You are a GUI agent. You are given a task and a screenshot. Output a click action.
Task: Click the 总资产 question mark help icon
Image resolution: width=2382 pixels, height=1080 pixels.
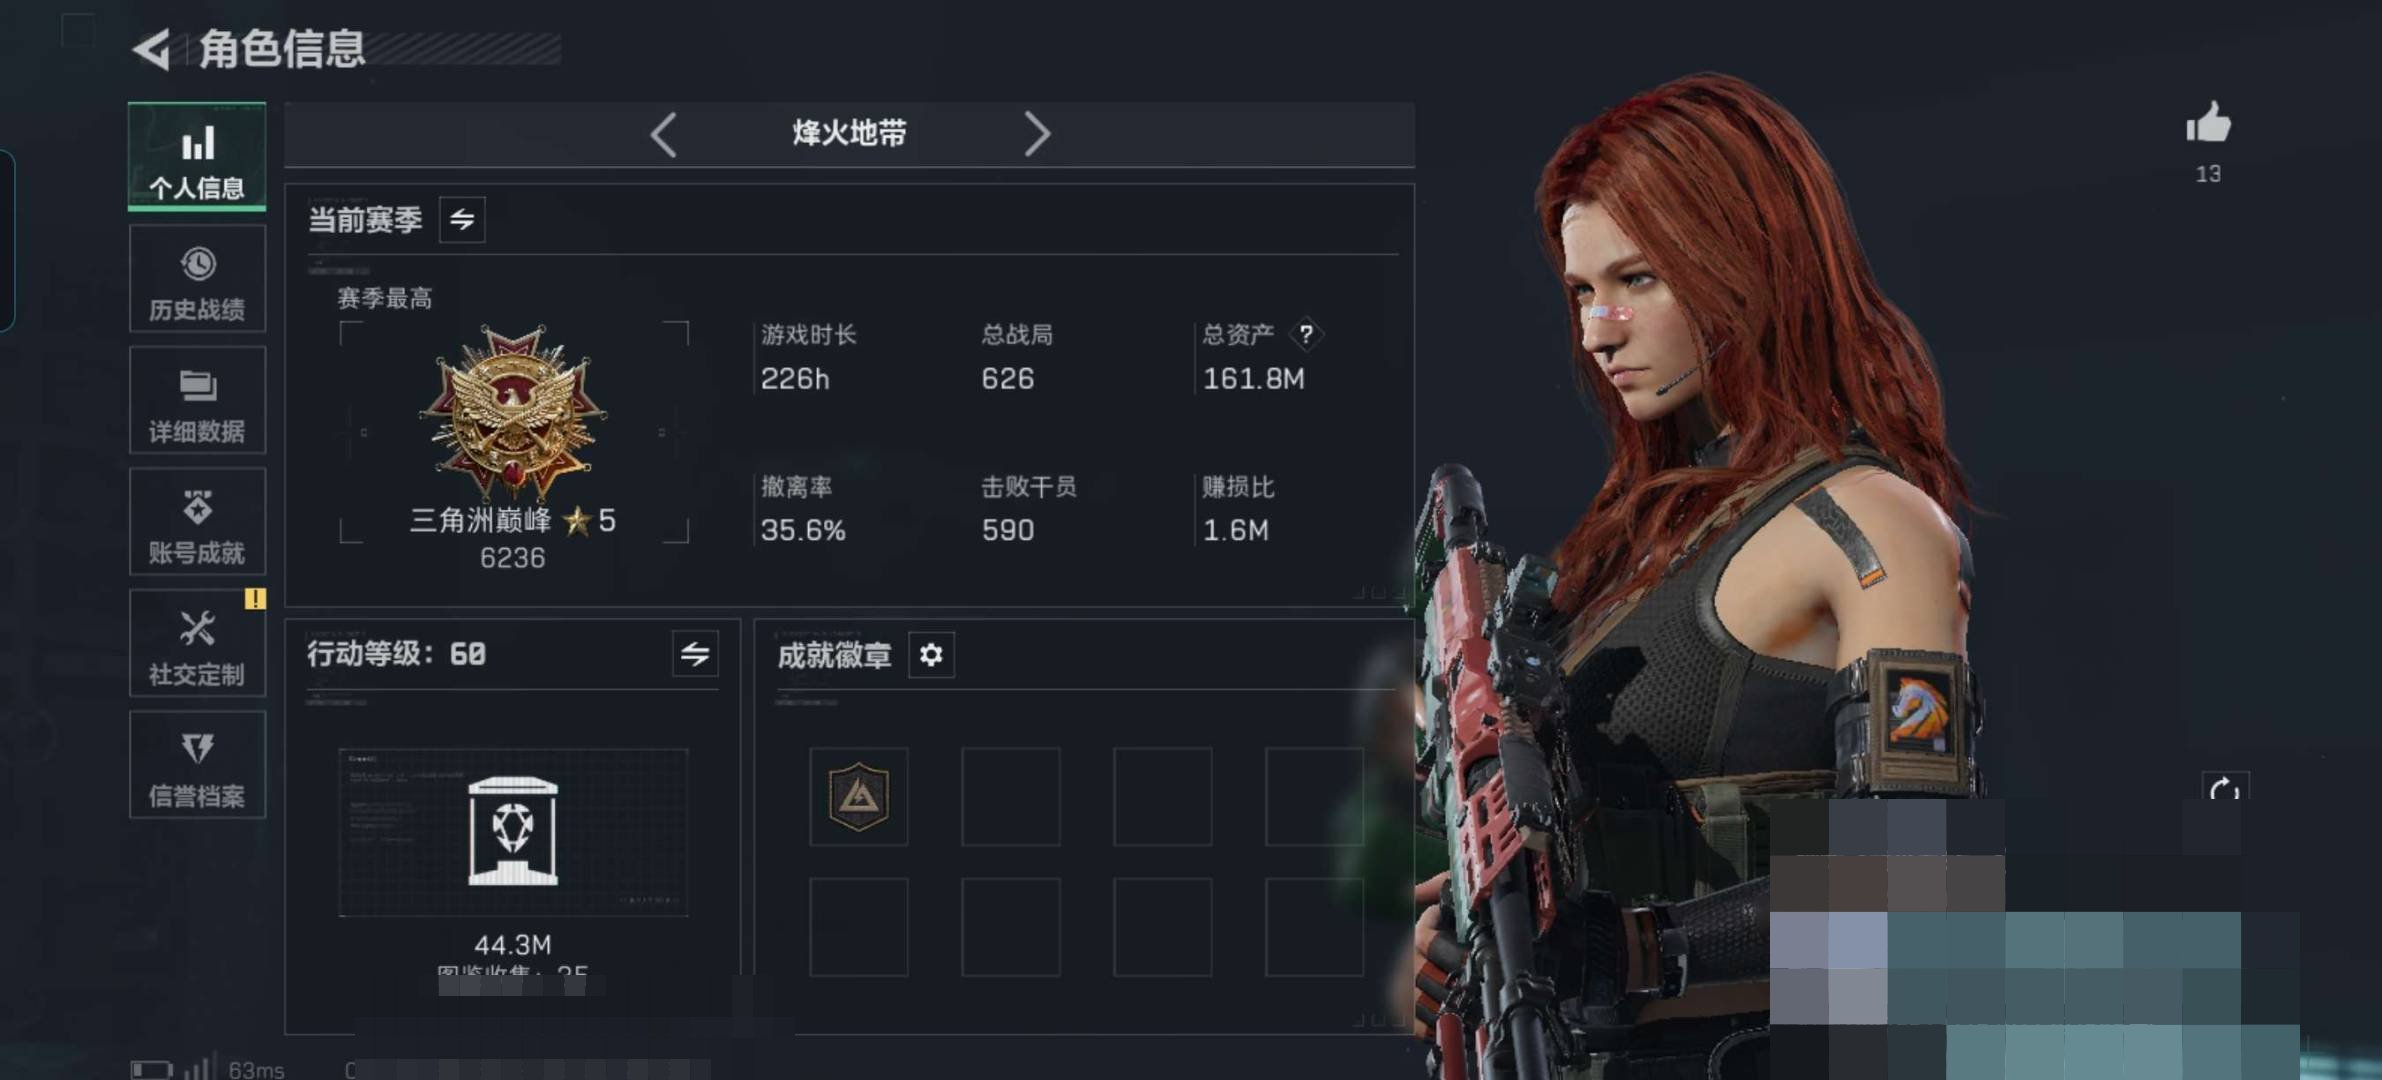click(1306, 334)
